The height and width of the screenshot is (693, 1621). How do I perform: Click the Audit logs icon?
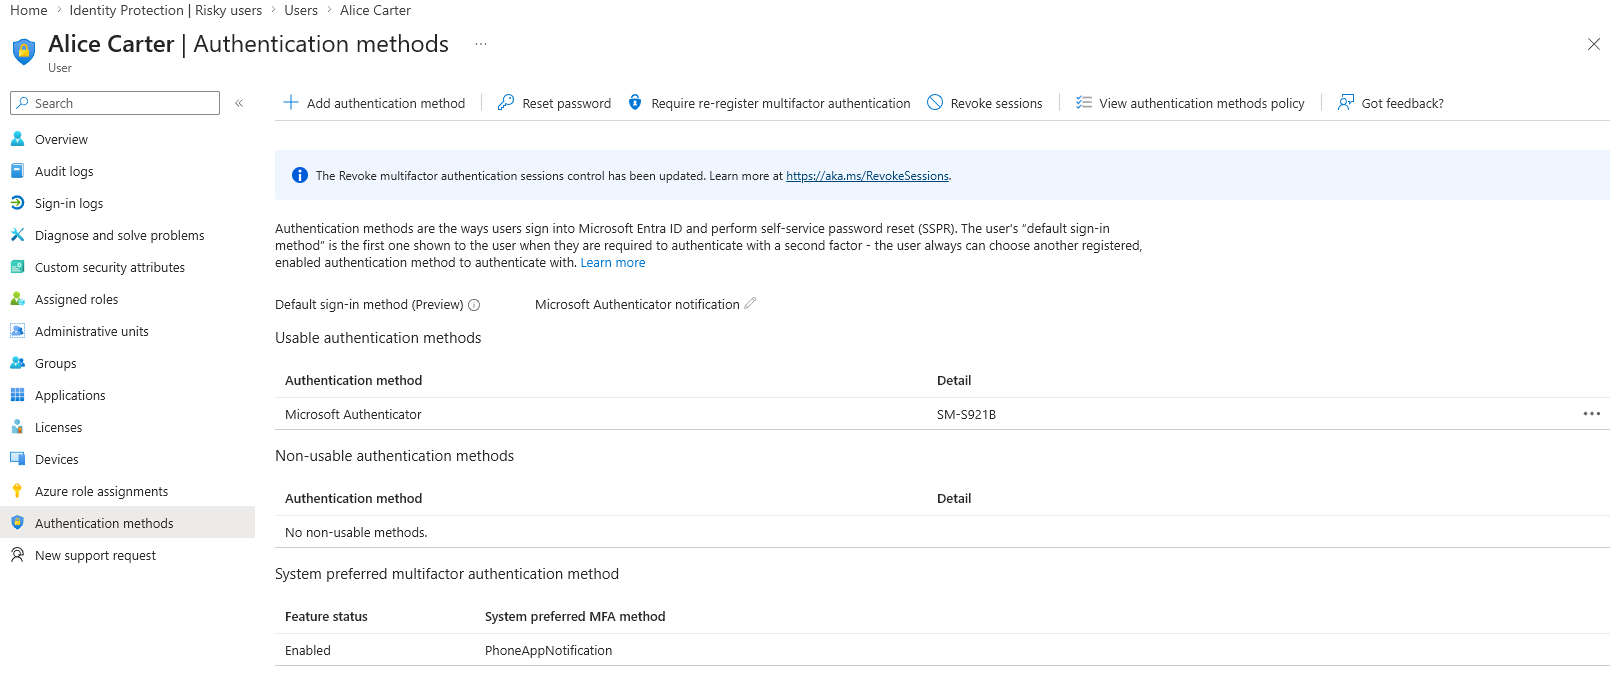[x=17, y=171]
